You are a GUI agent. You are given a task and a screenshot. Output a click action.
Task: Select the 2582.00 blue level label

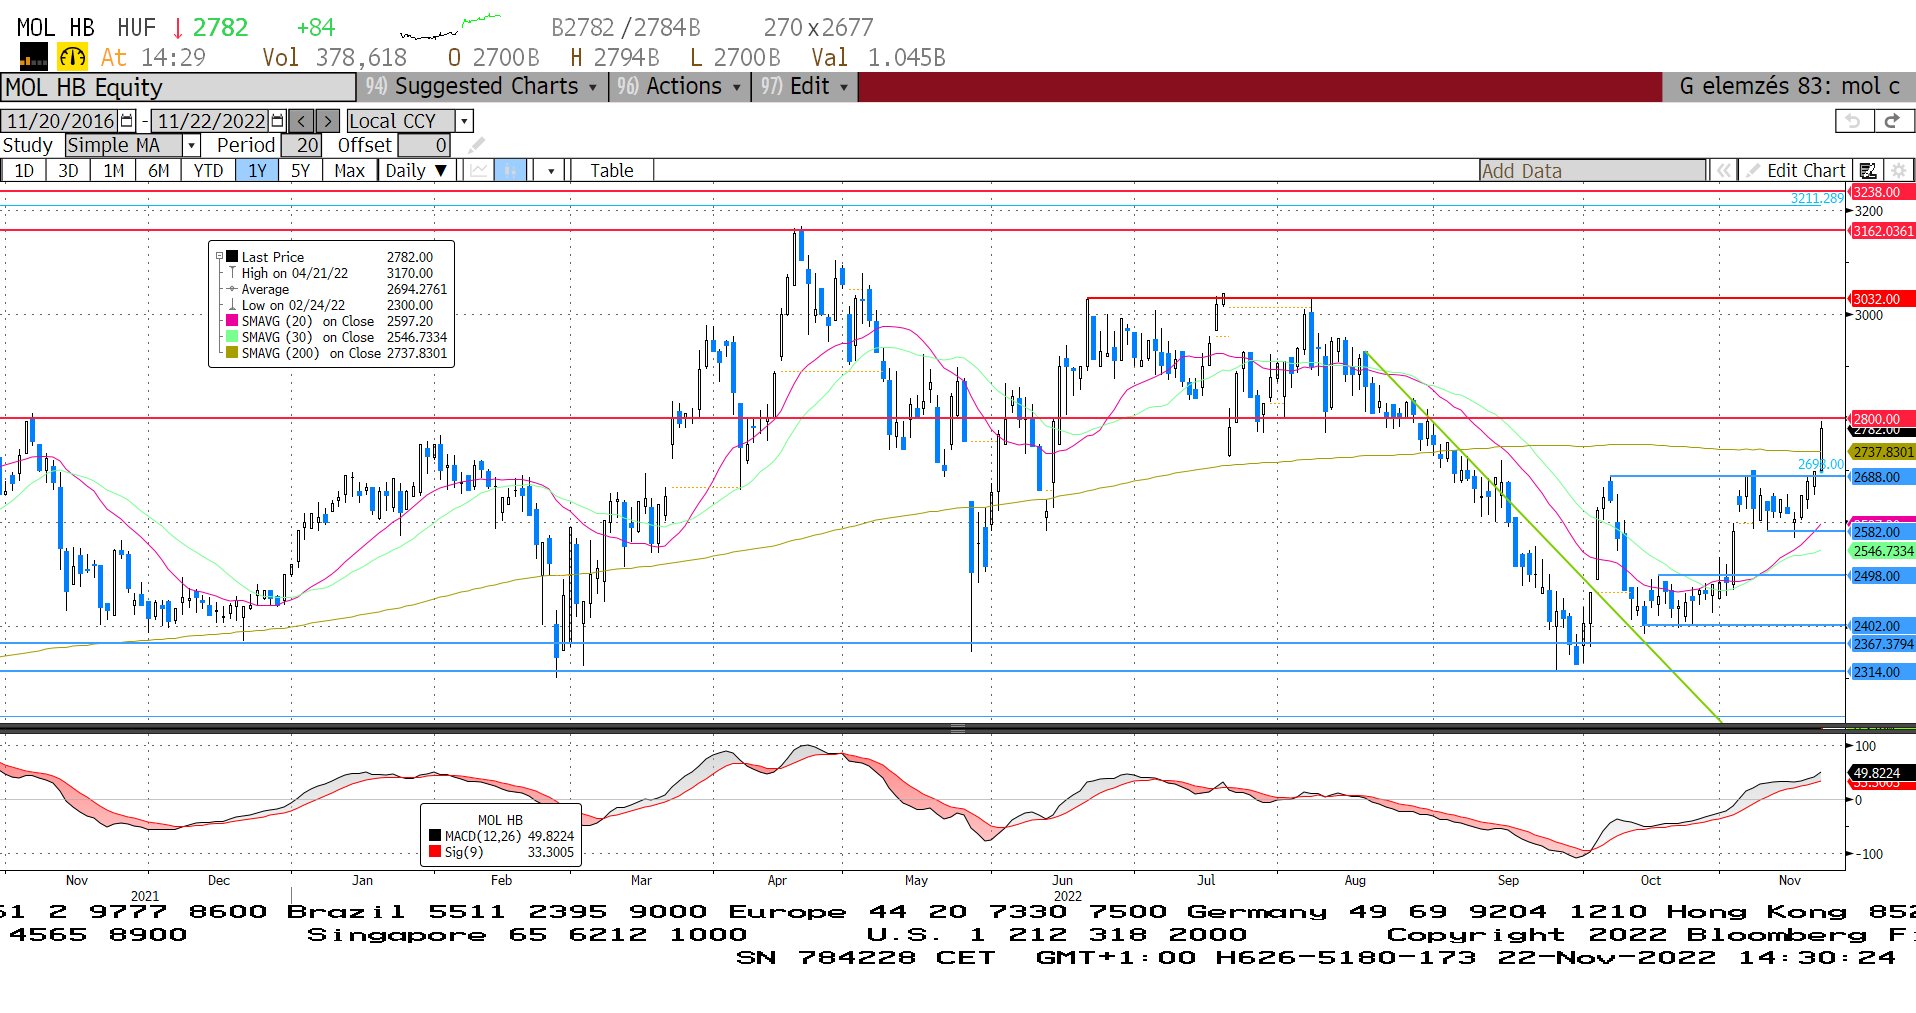[x=1881, y=532]
